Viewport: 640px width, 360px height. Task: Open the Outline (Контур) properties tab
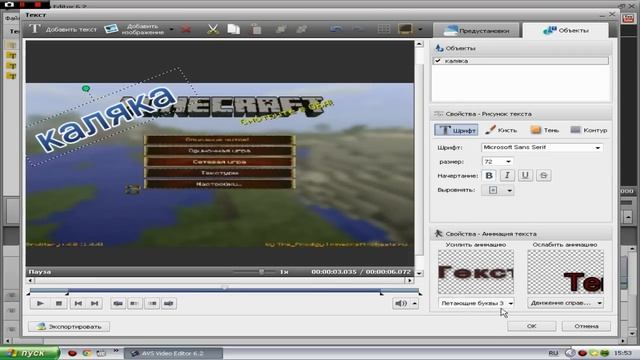[x=589, y=130]
